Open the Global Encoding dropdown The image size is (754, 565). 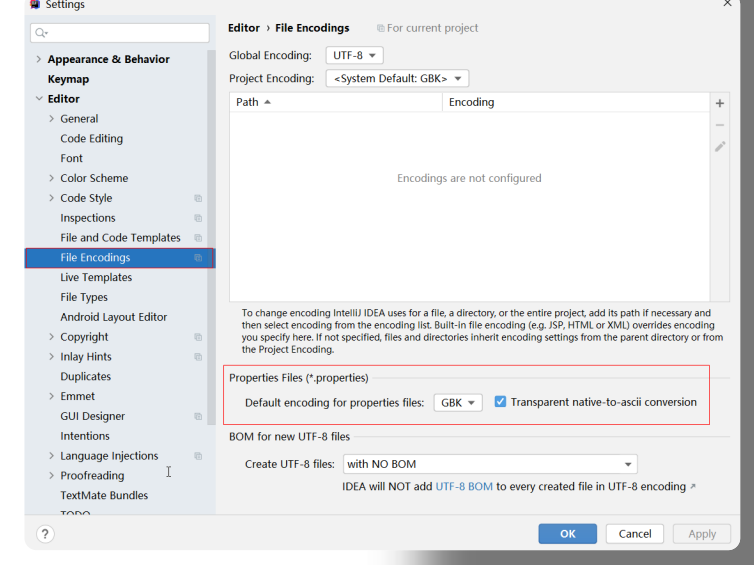(x=354, y=55)
